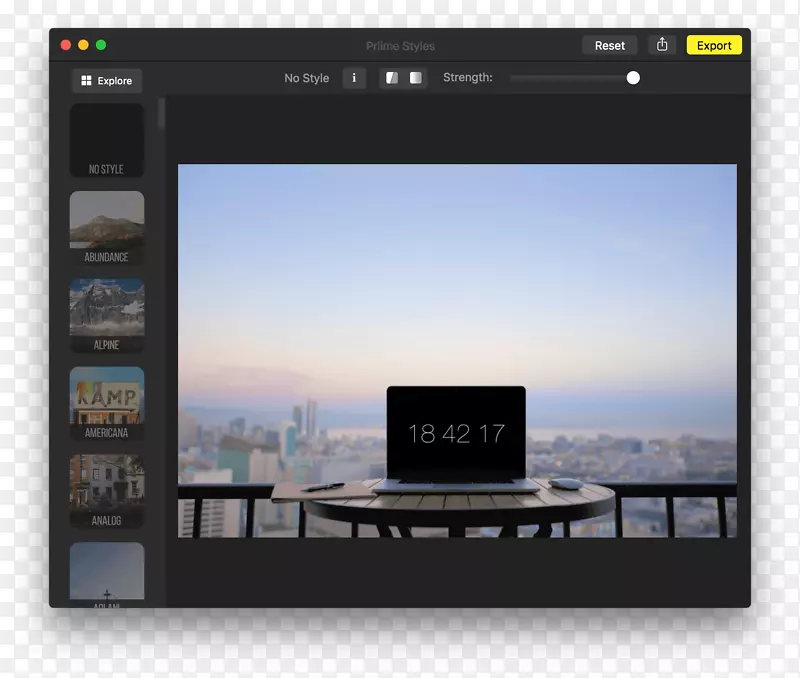Enable split before/after compare view
800x678 pixels.
pyautogui.click(x=392, y=78)
